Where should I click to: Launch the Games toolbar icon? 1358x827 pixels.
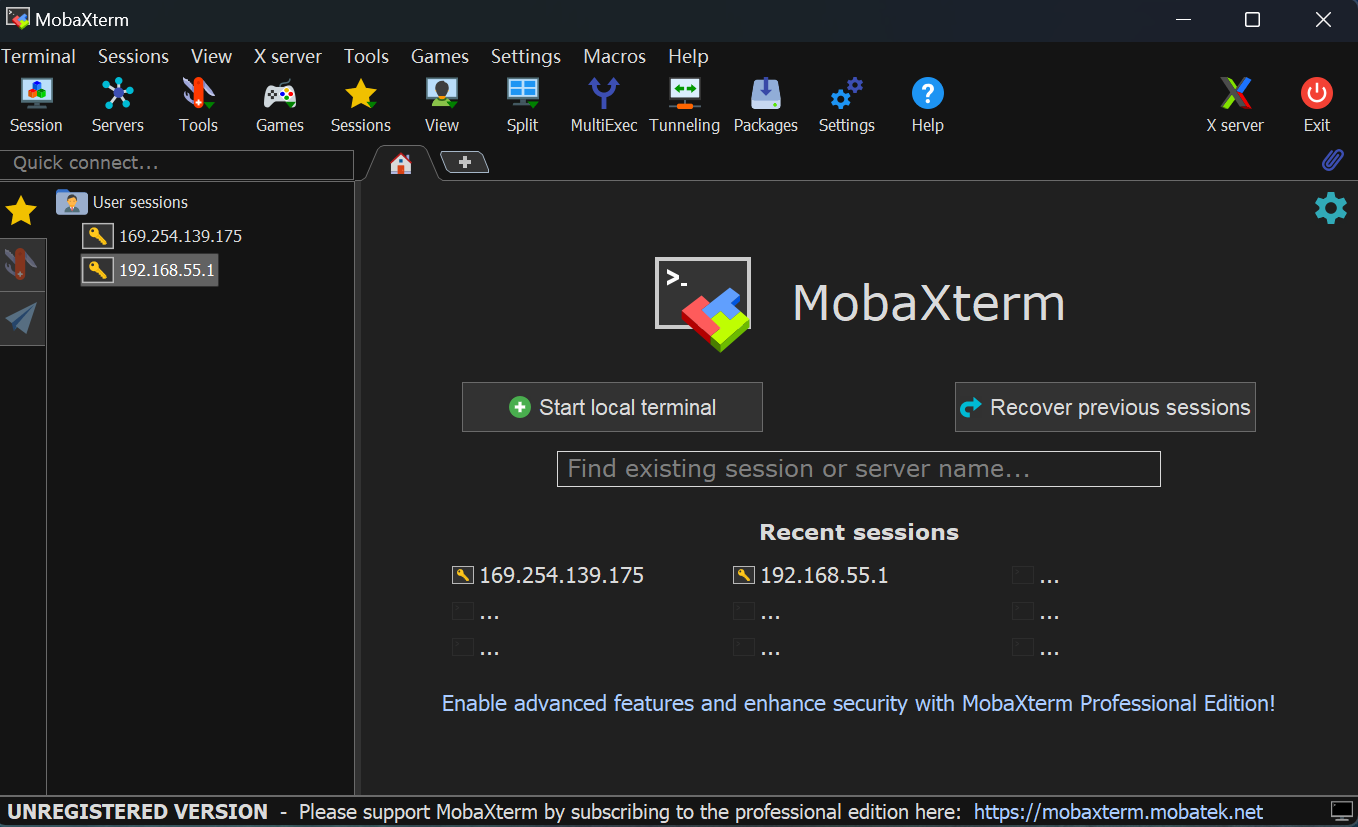point(280,105)
